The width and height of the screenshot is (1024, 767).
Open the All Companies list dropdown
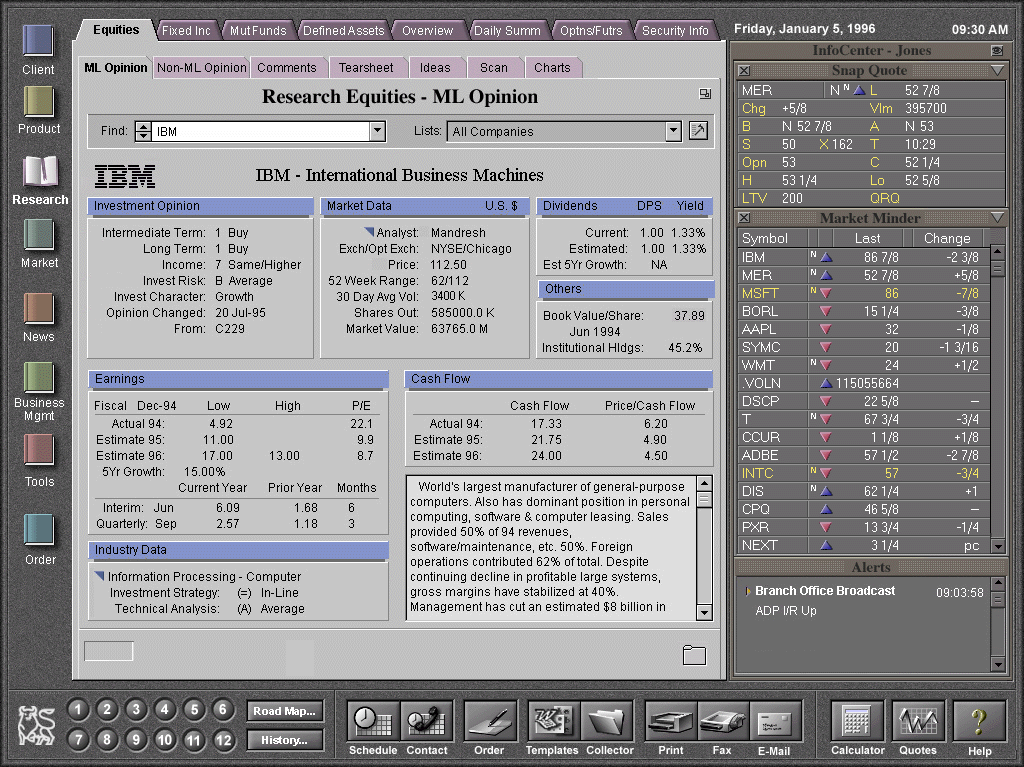673,131
